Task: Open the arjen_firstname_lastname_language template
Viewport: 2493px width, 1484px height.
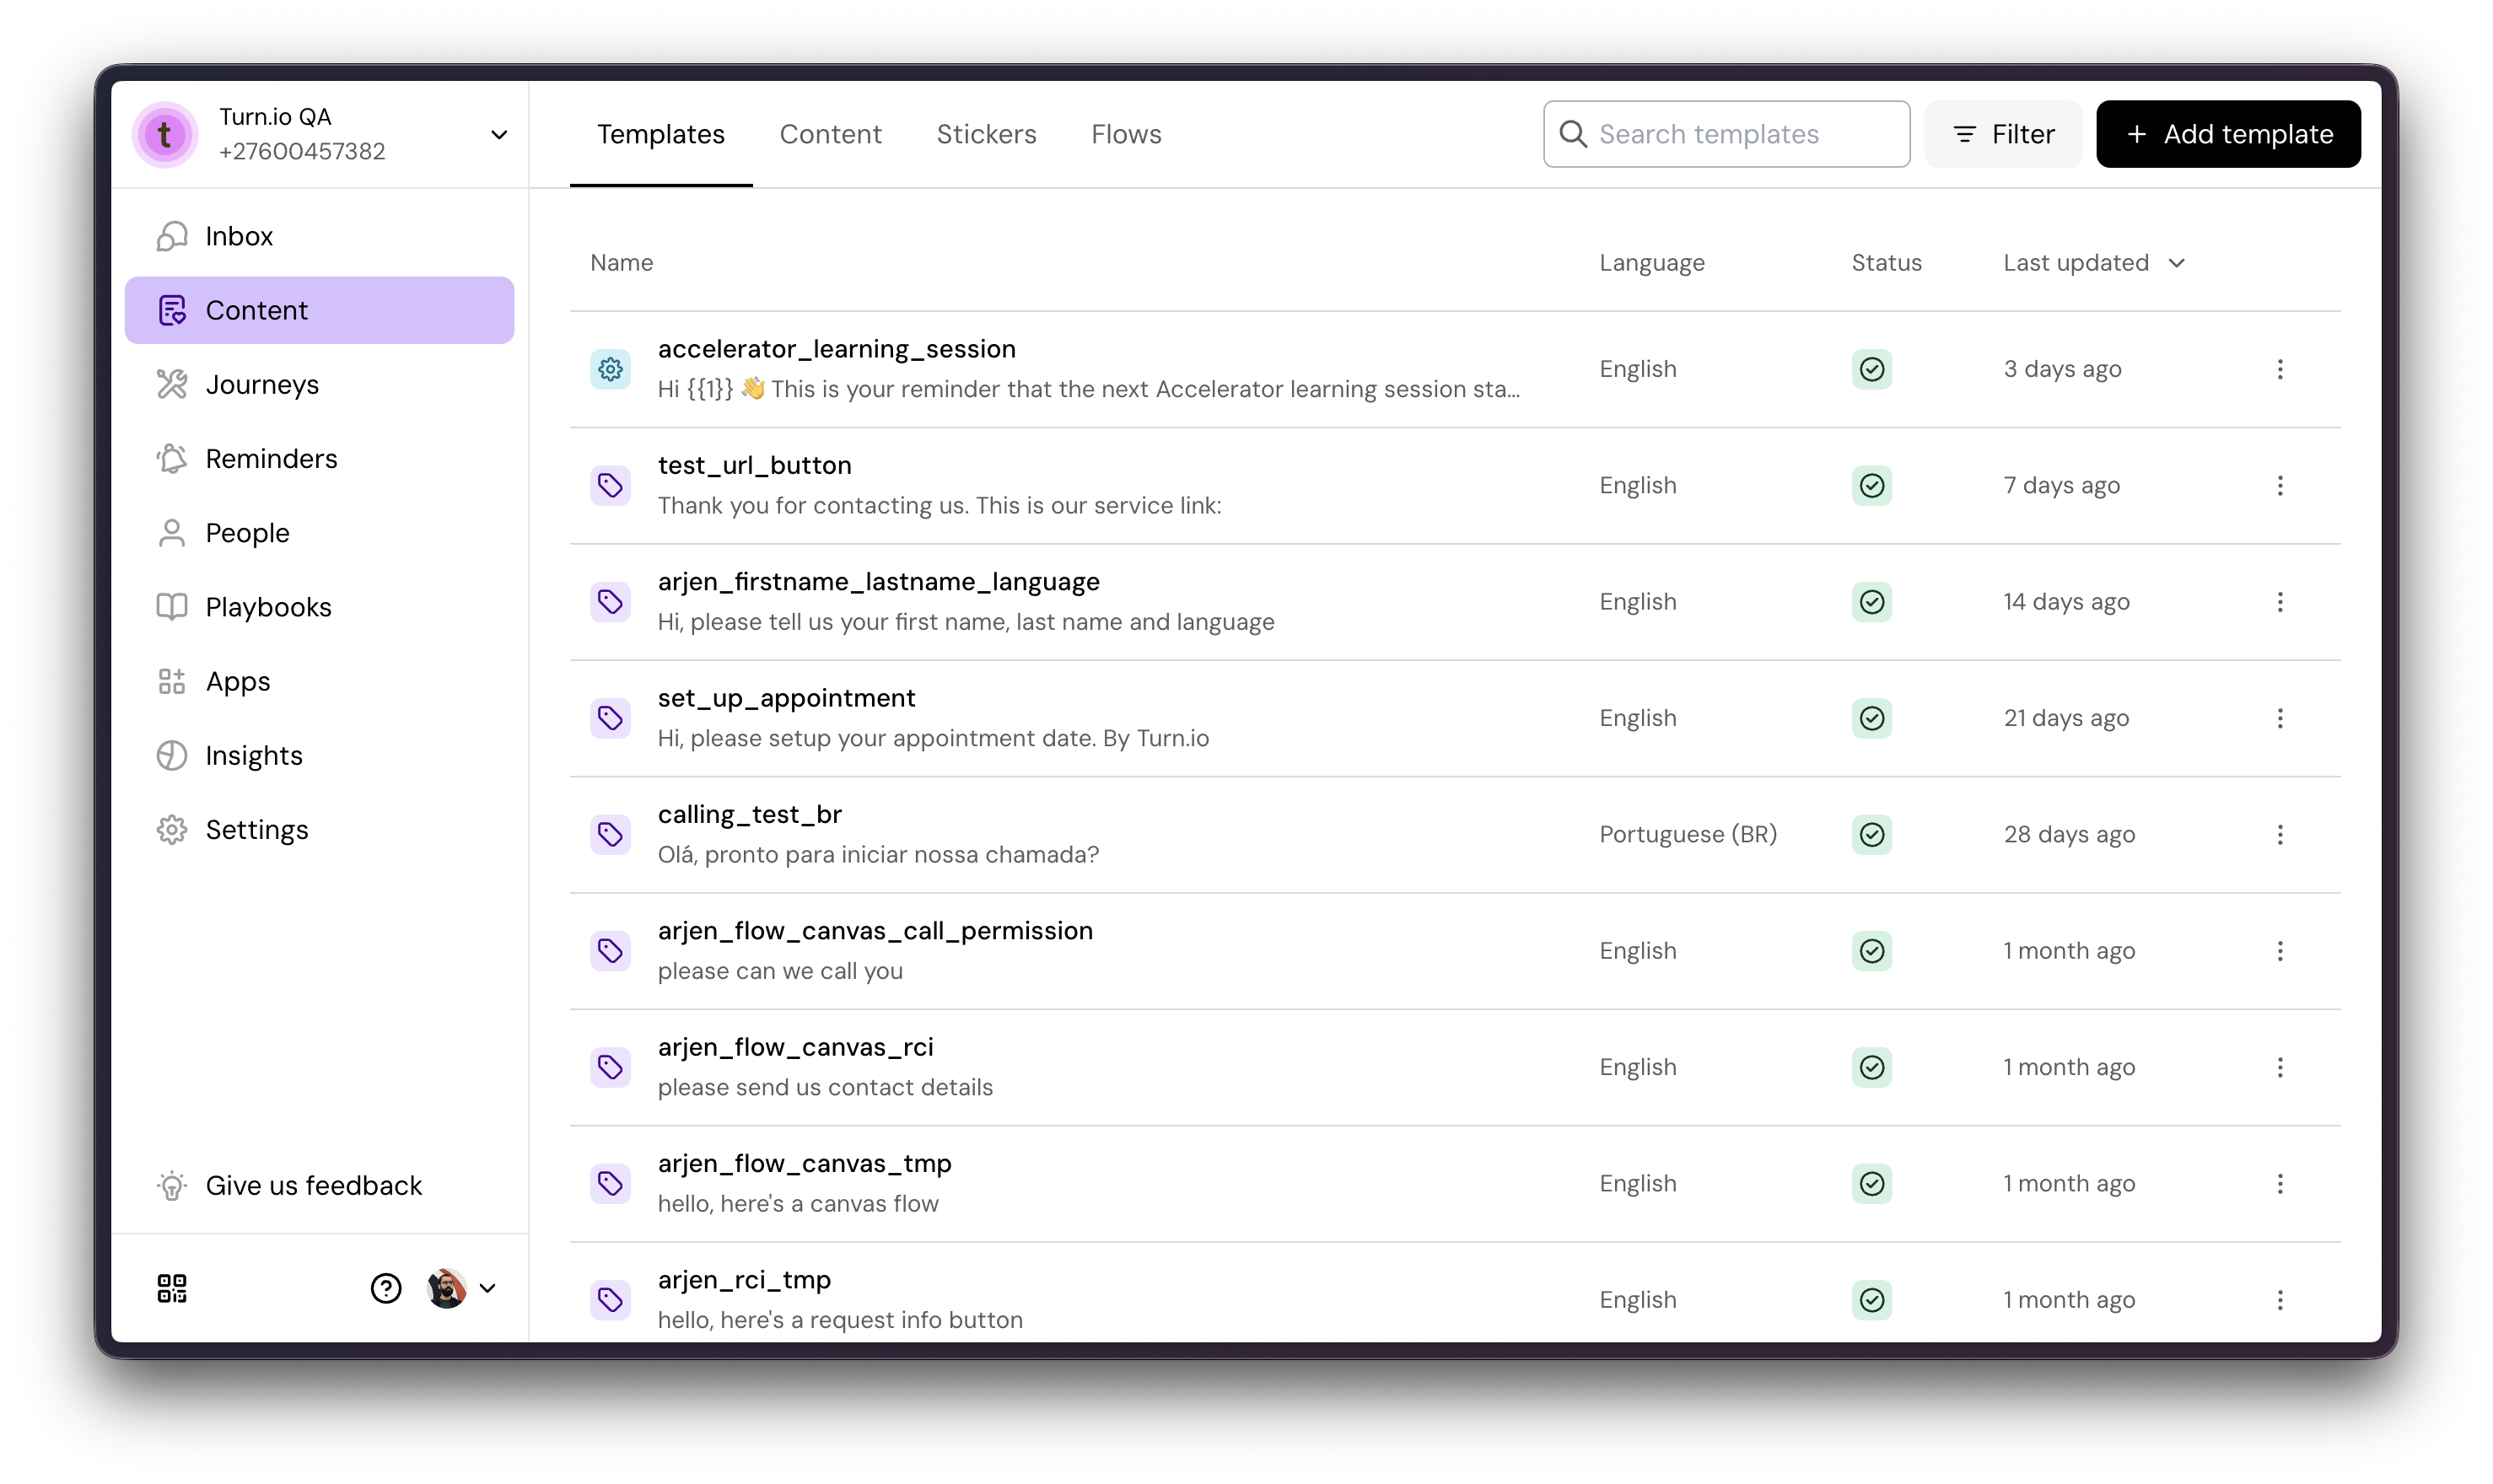Action: pos(879,582)
